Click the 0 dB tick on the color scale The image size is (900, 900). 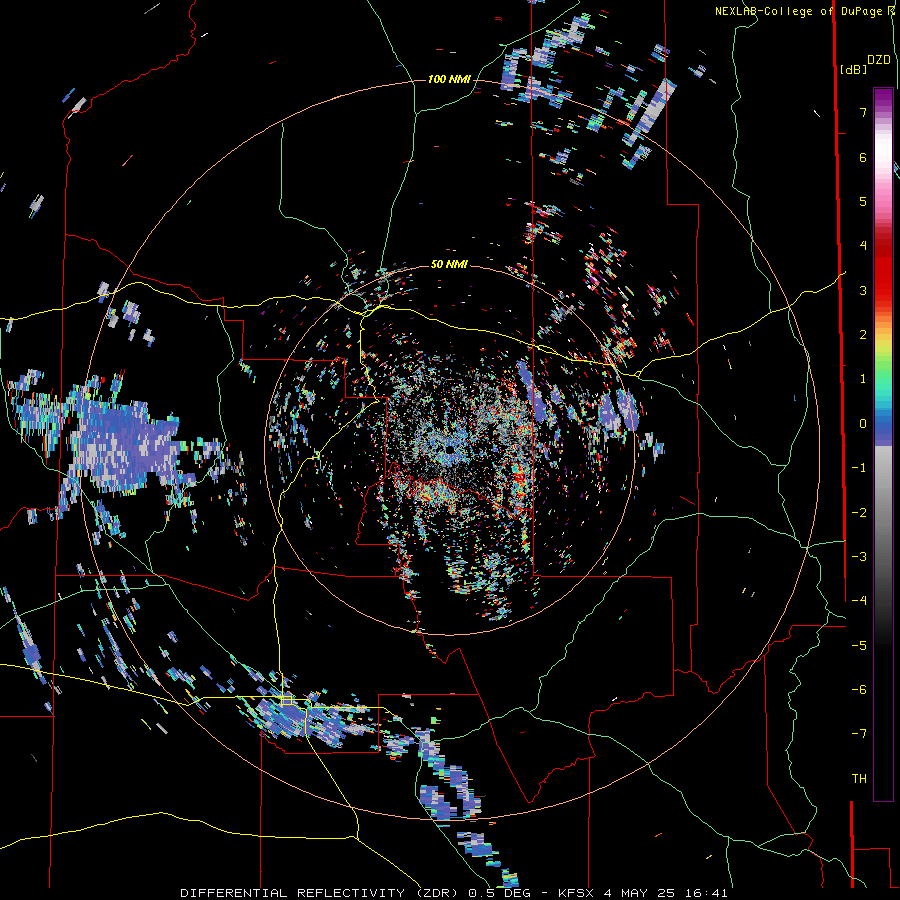(863, 424)
